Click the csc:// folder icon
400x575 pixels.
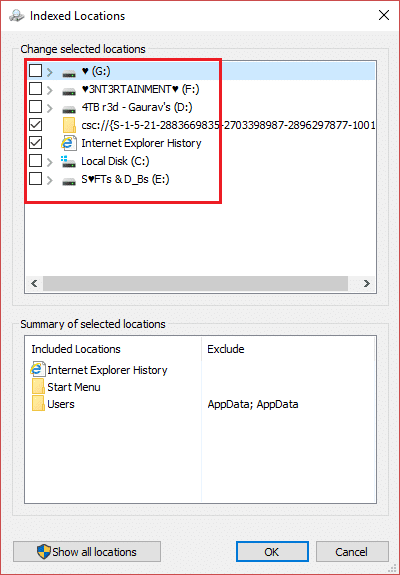[x=69, y=125]
